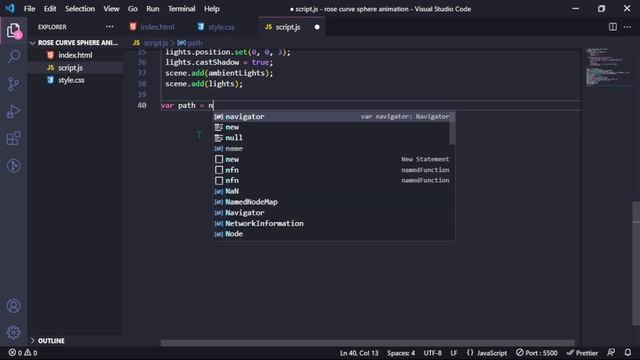The image size is (640, 360).
Task: Click the feedback icon in status bar
Action: 611,352
